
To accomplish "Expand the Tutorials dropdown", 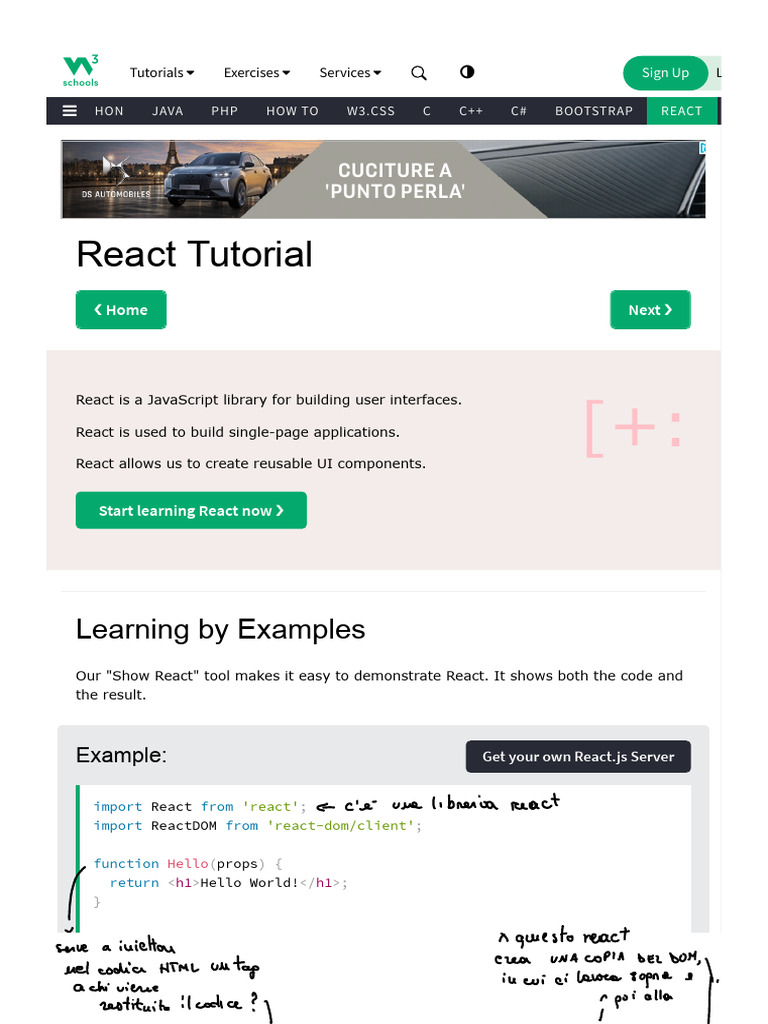I will 162,72.
